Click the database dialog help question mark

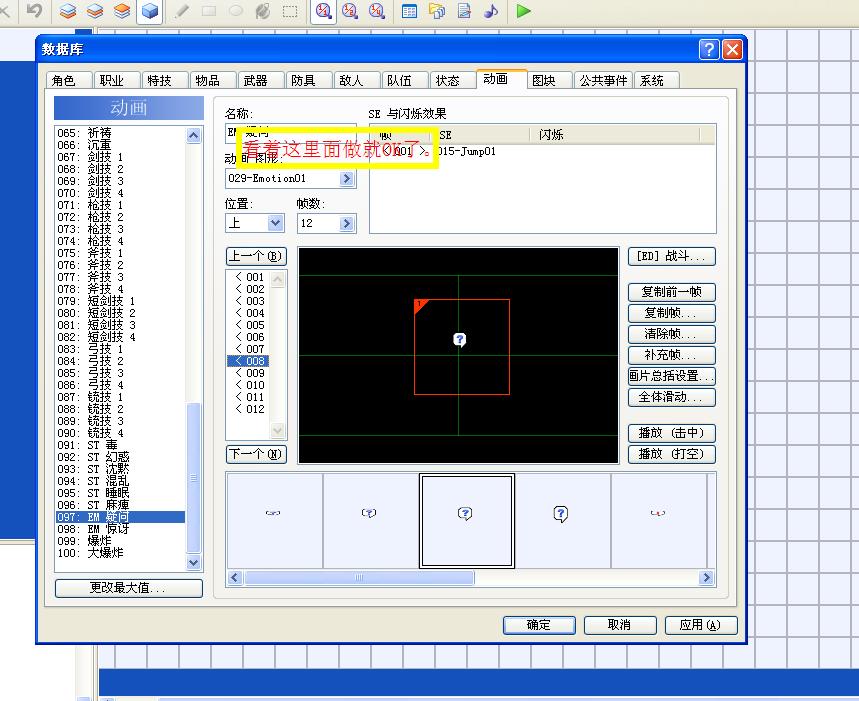click(709, 50)
